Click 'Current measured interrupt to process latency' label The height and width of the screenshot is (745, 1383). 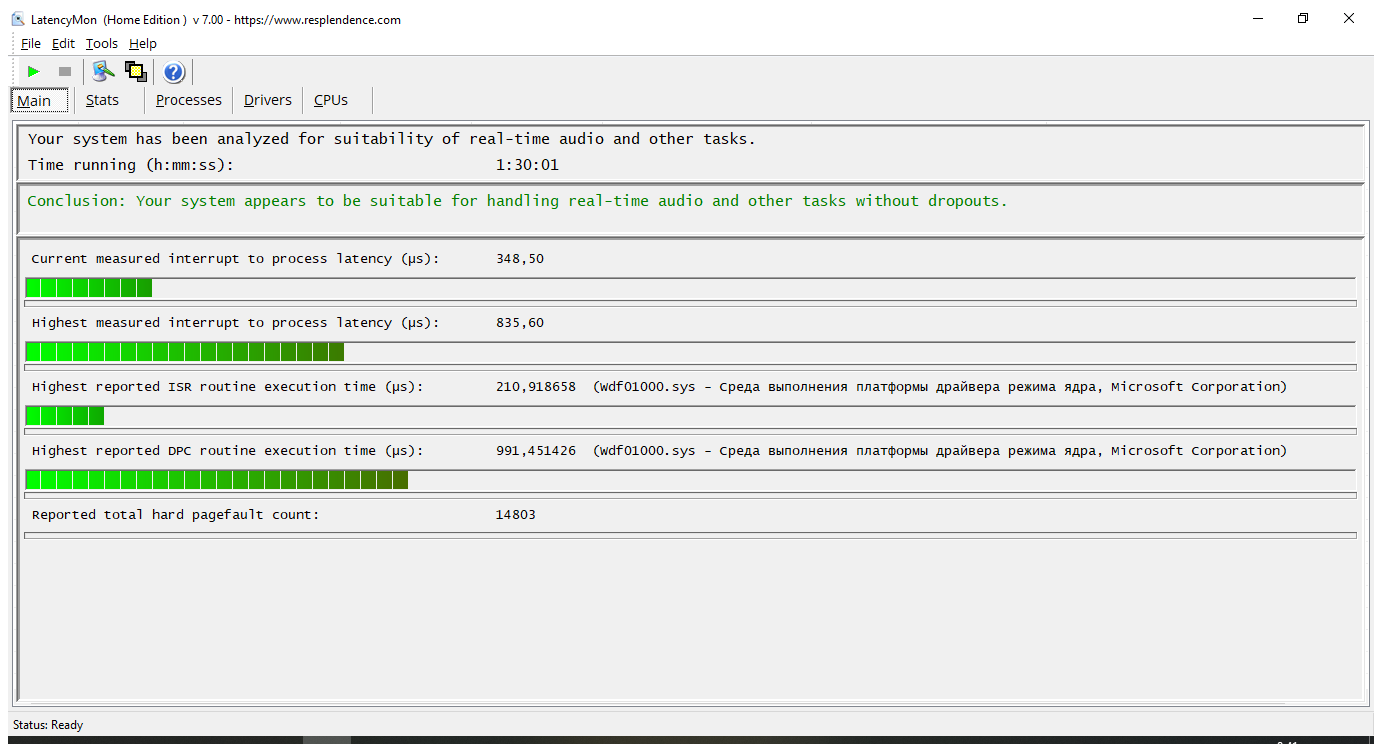pyautogui.click(x=236, y=259)
